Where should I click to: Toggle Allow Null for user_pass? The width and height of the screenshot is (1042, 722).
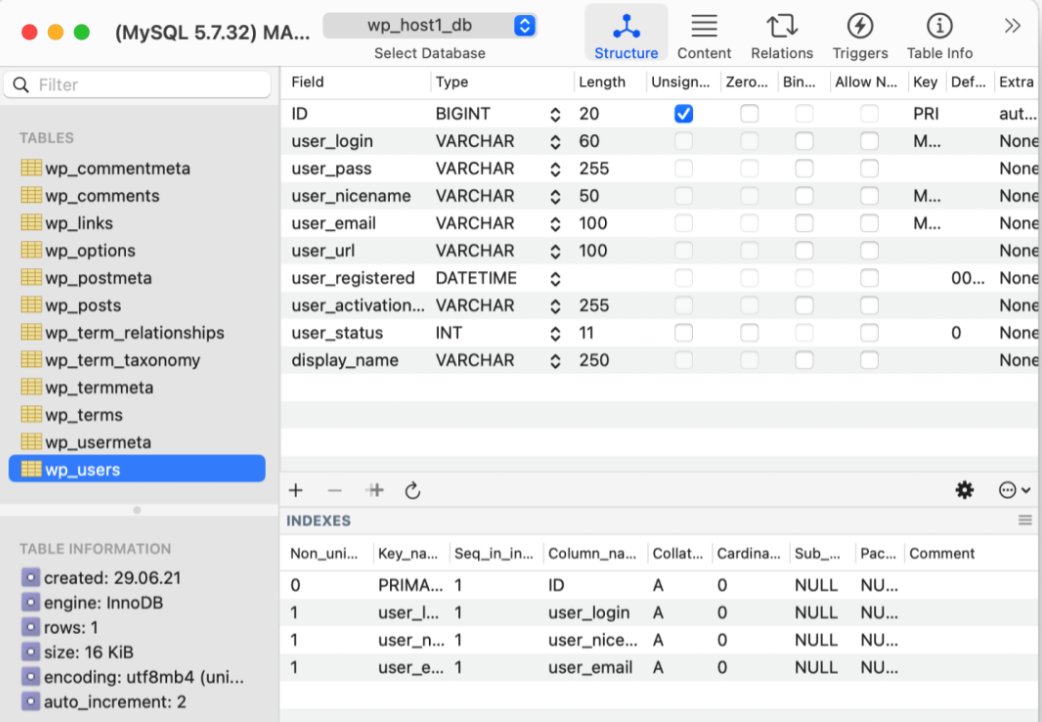[x=869, y=168]
